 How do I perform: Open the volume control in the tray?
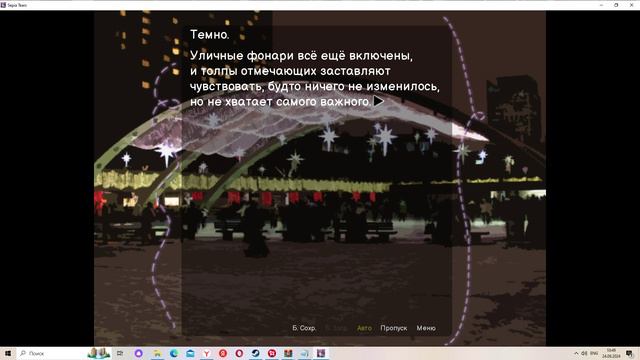(584, 353)
